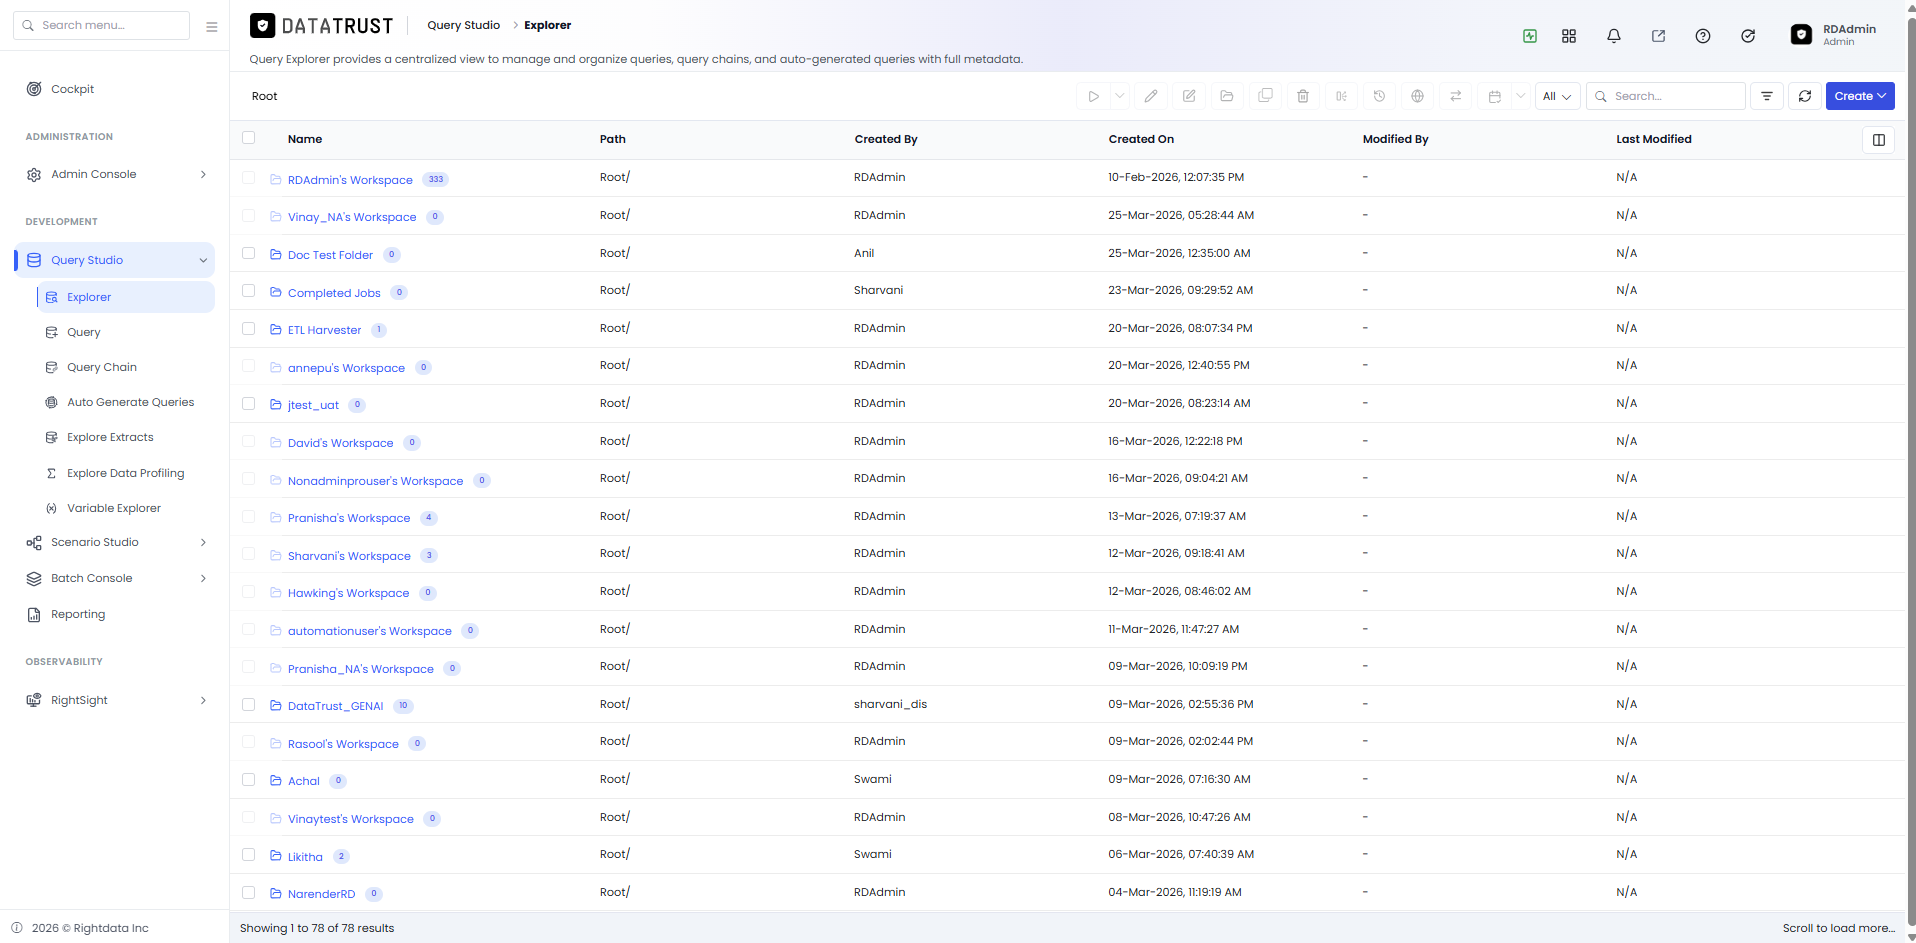
Task: Check the DataTrust_GENAI row checkbox
Action: [249, 704]
